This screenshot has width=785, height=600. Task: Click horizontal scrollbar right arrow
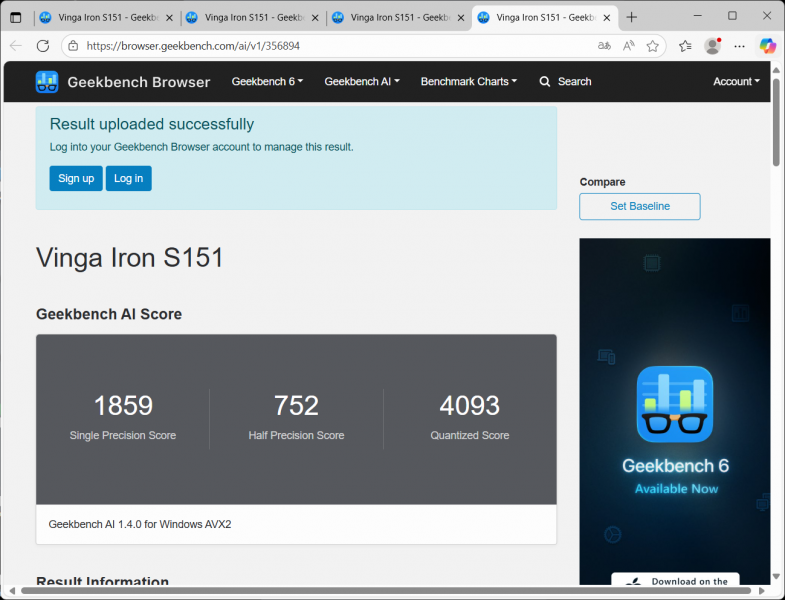pyautogui.click(x=761, y=591)
